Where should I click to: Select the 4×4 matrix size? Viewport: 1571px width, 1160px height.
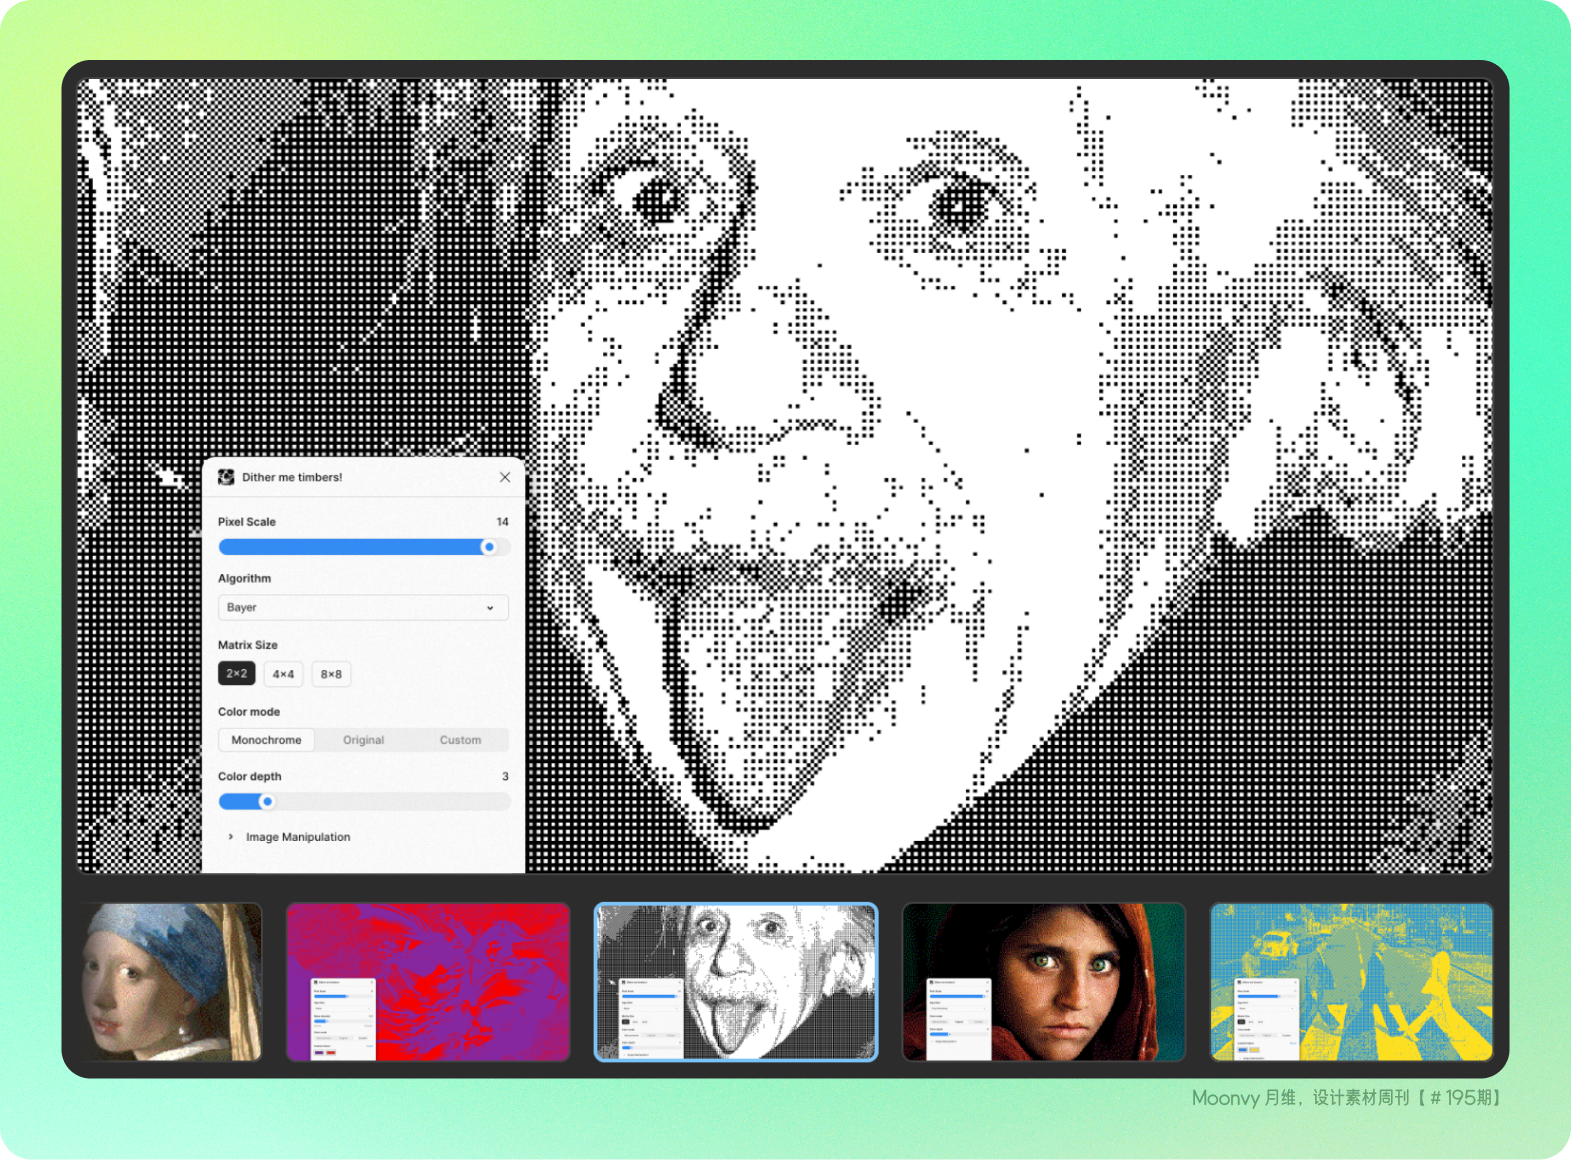tap(283, 674)
